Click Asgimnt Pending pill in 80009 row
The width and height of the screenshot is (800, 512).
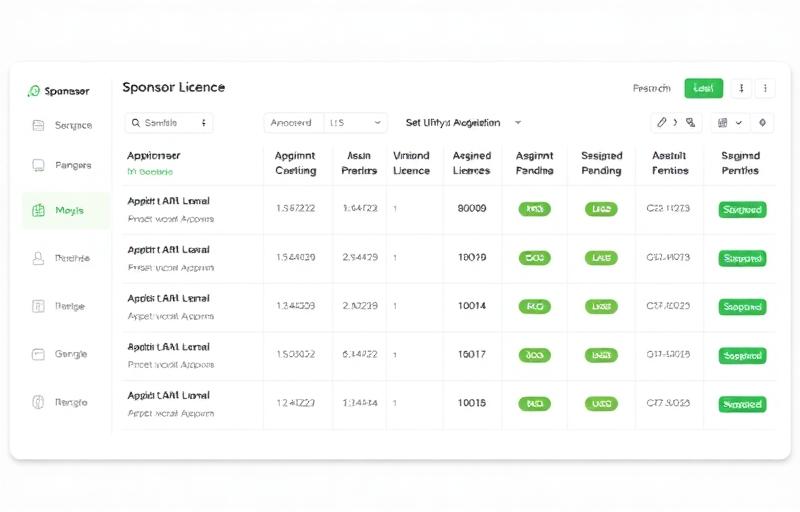click(x=535, y=209)
